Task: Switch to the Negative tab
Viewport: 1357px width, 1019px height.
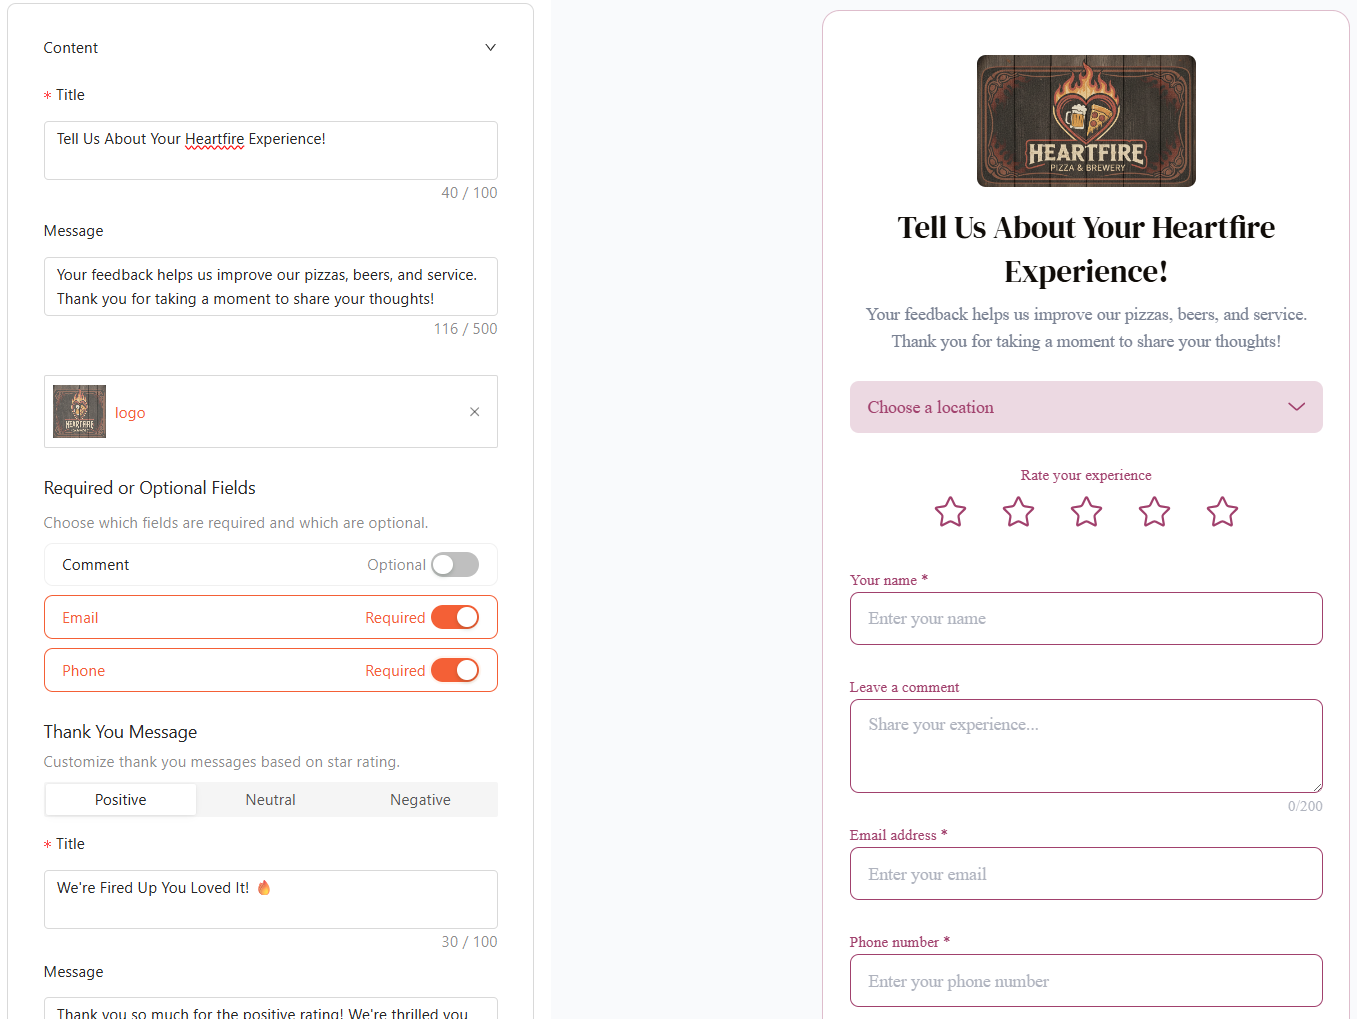Action: (420, 800)
